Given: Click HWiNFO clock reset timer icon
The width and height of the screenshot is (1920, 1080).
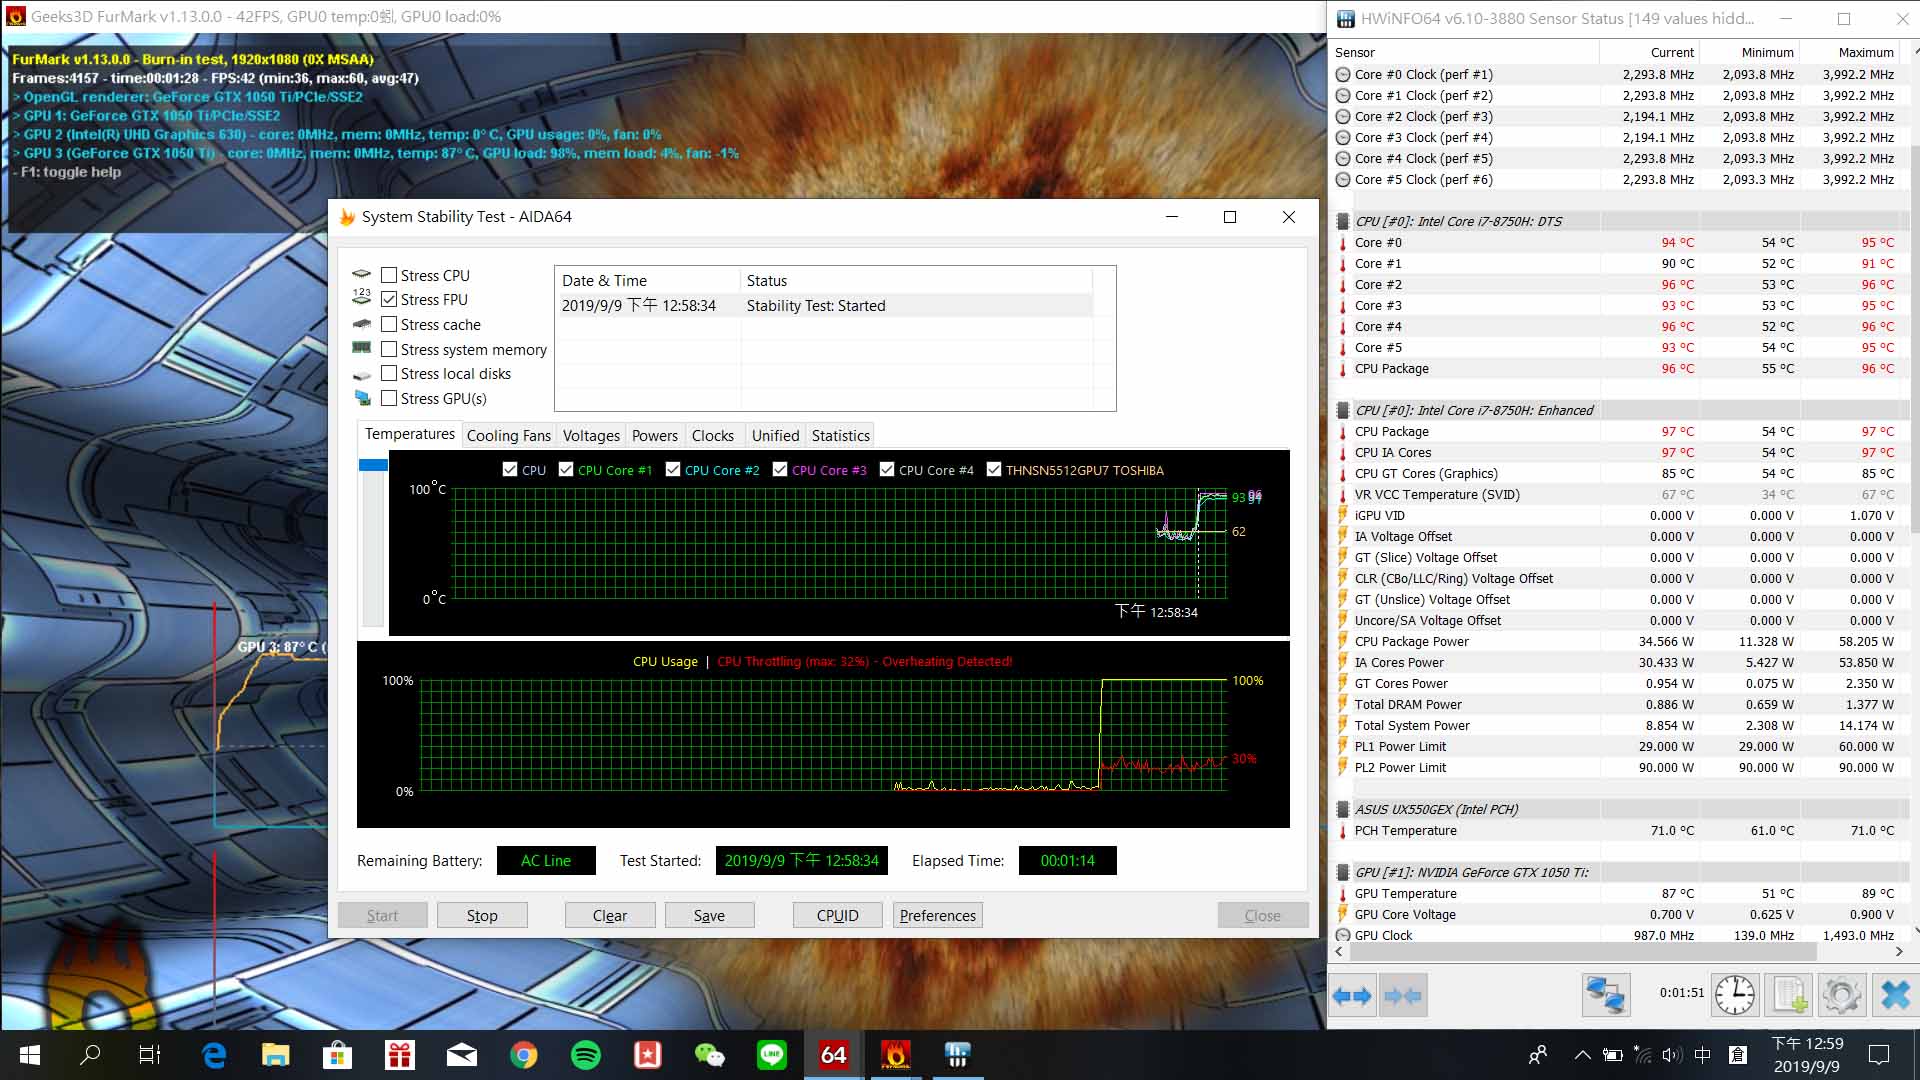Looking at the screenshot, I should coord(1735,996).
